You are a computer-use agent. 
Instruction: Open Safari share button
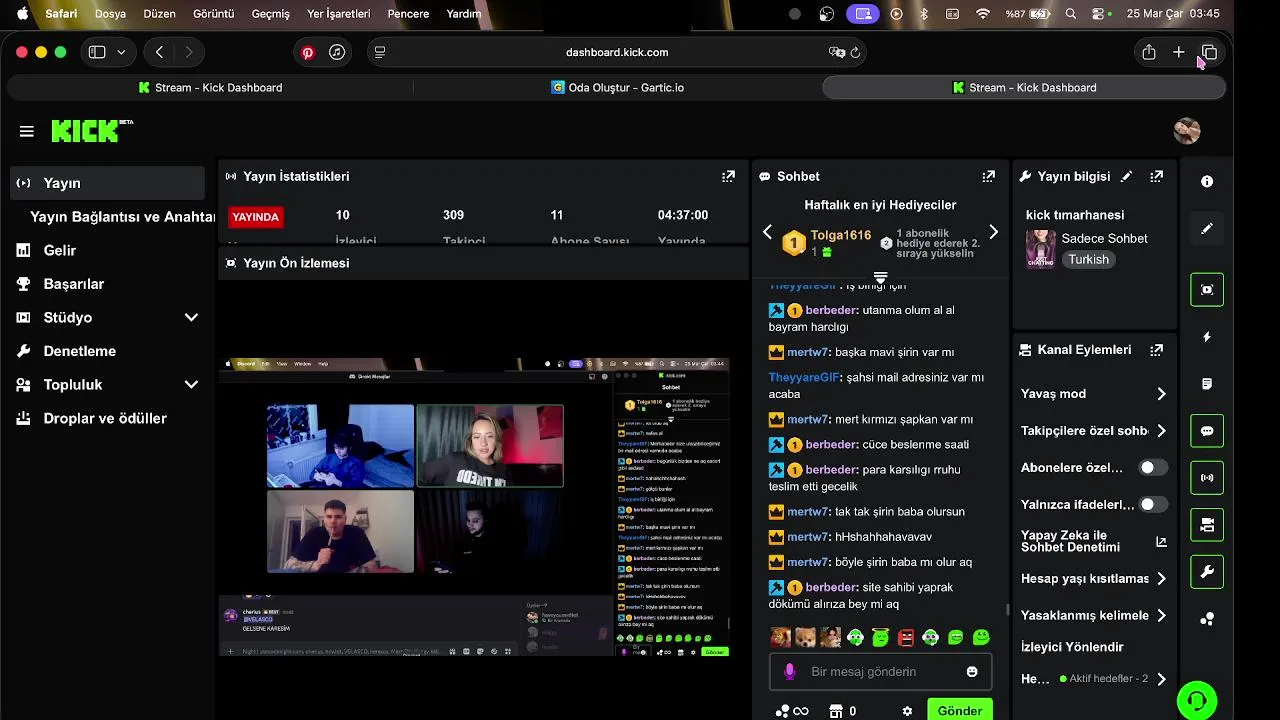point(1149,52)
